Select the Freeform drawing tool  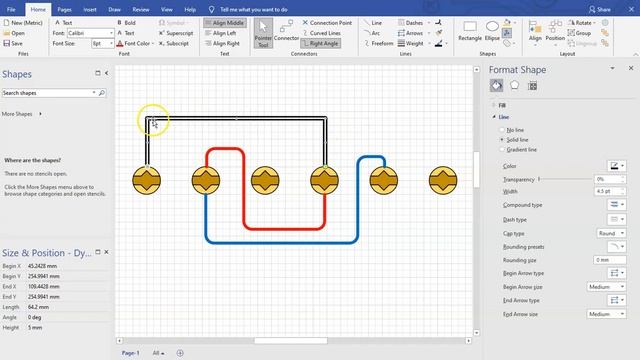378,43
